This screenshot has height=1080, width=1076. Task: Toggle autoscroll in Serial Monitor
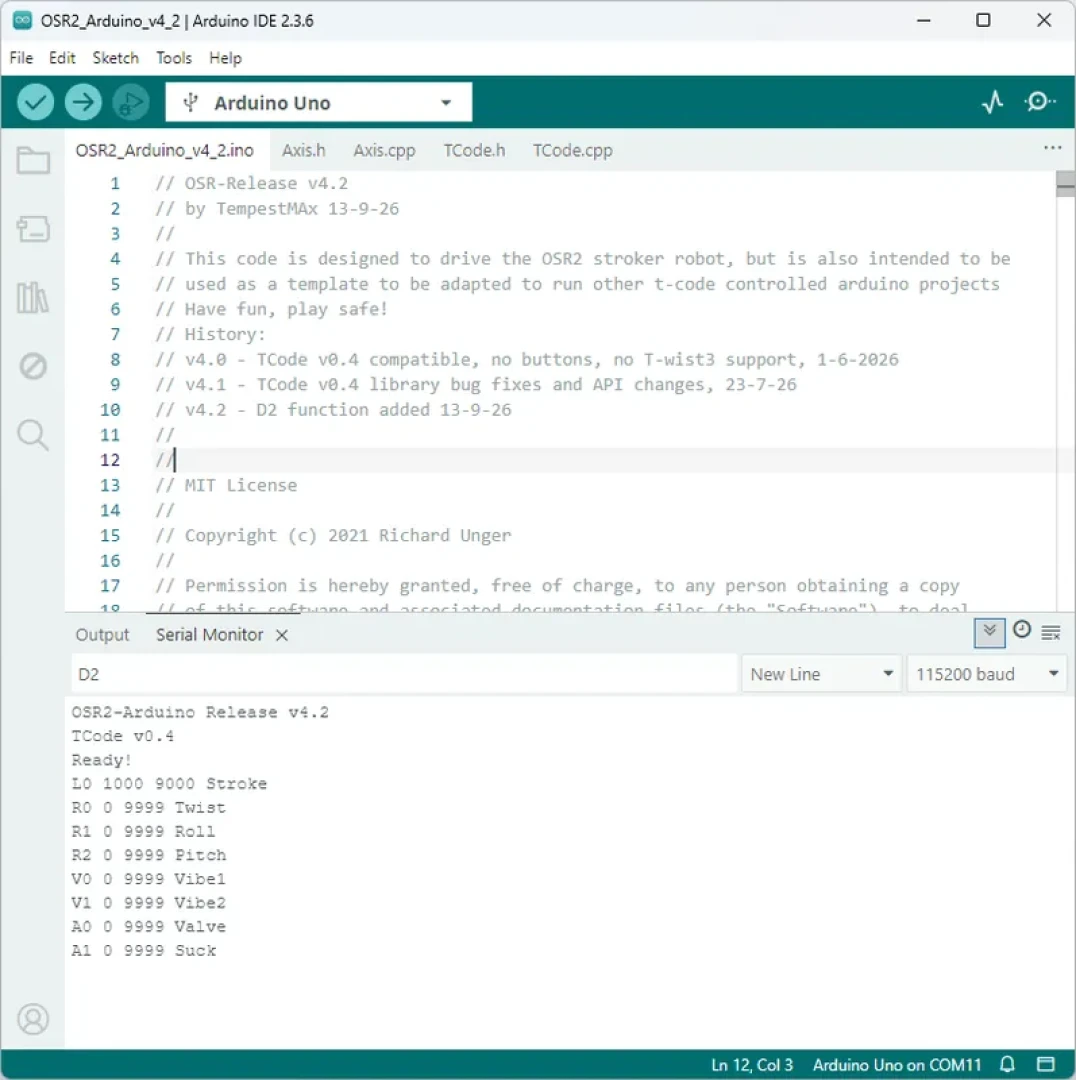(989, 632)
